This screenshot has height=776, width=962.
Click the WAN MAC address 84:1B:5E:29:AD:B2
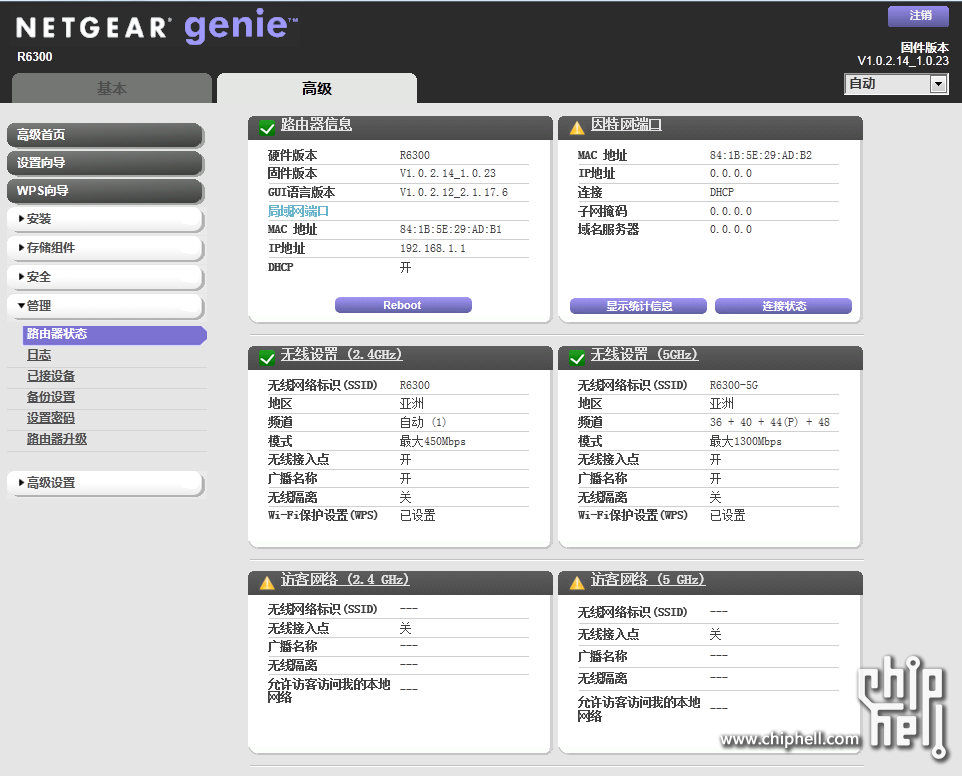click(x=761, y=155)
